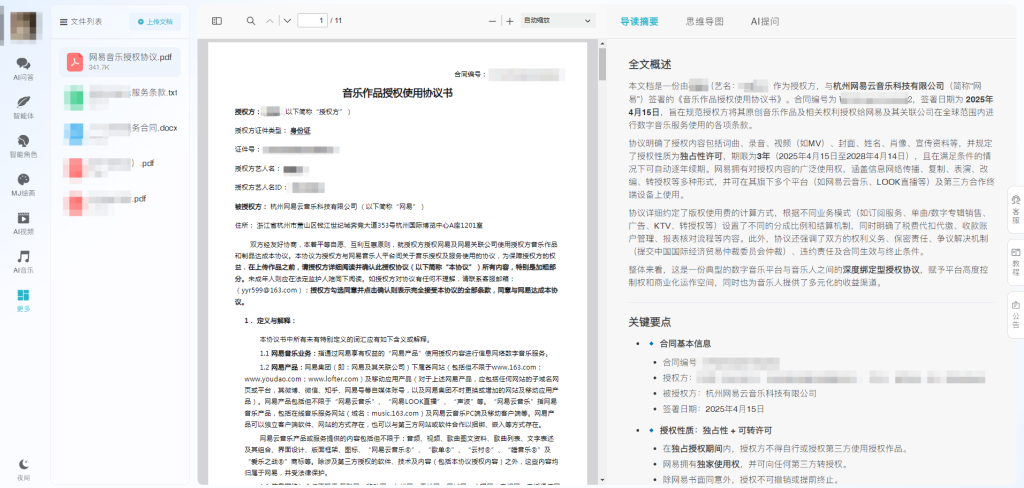The width and height of the screenshot is (1024, 488).
Task: Toggle 夜间 night mode
Action: click(x=23, y=465)
